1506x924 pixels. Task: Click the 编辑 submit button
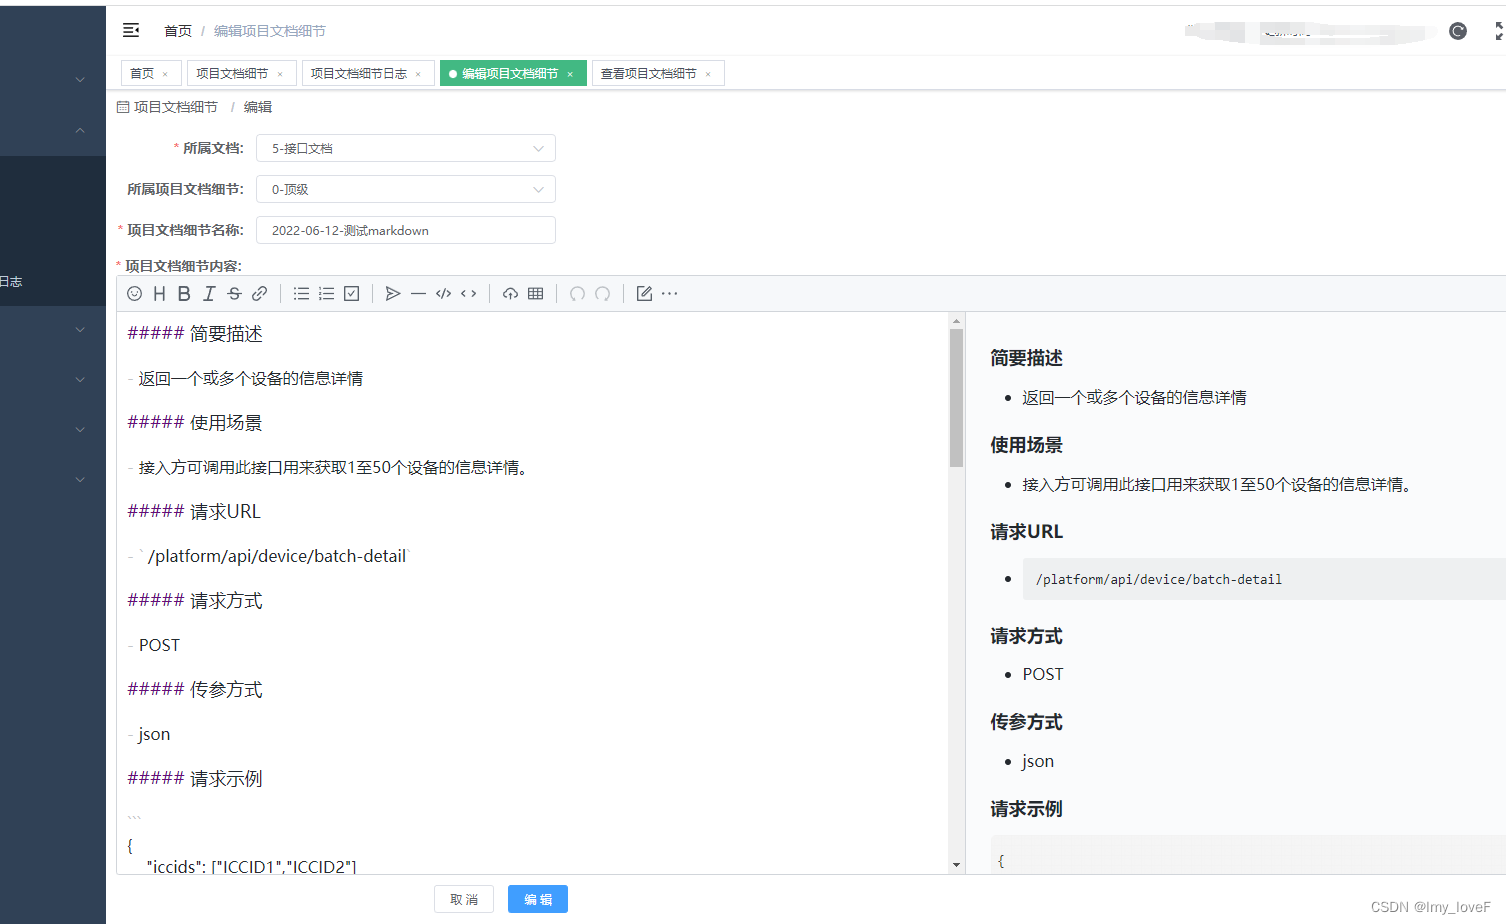[x=537, y=899]
